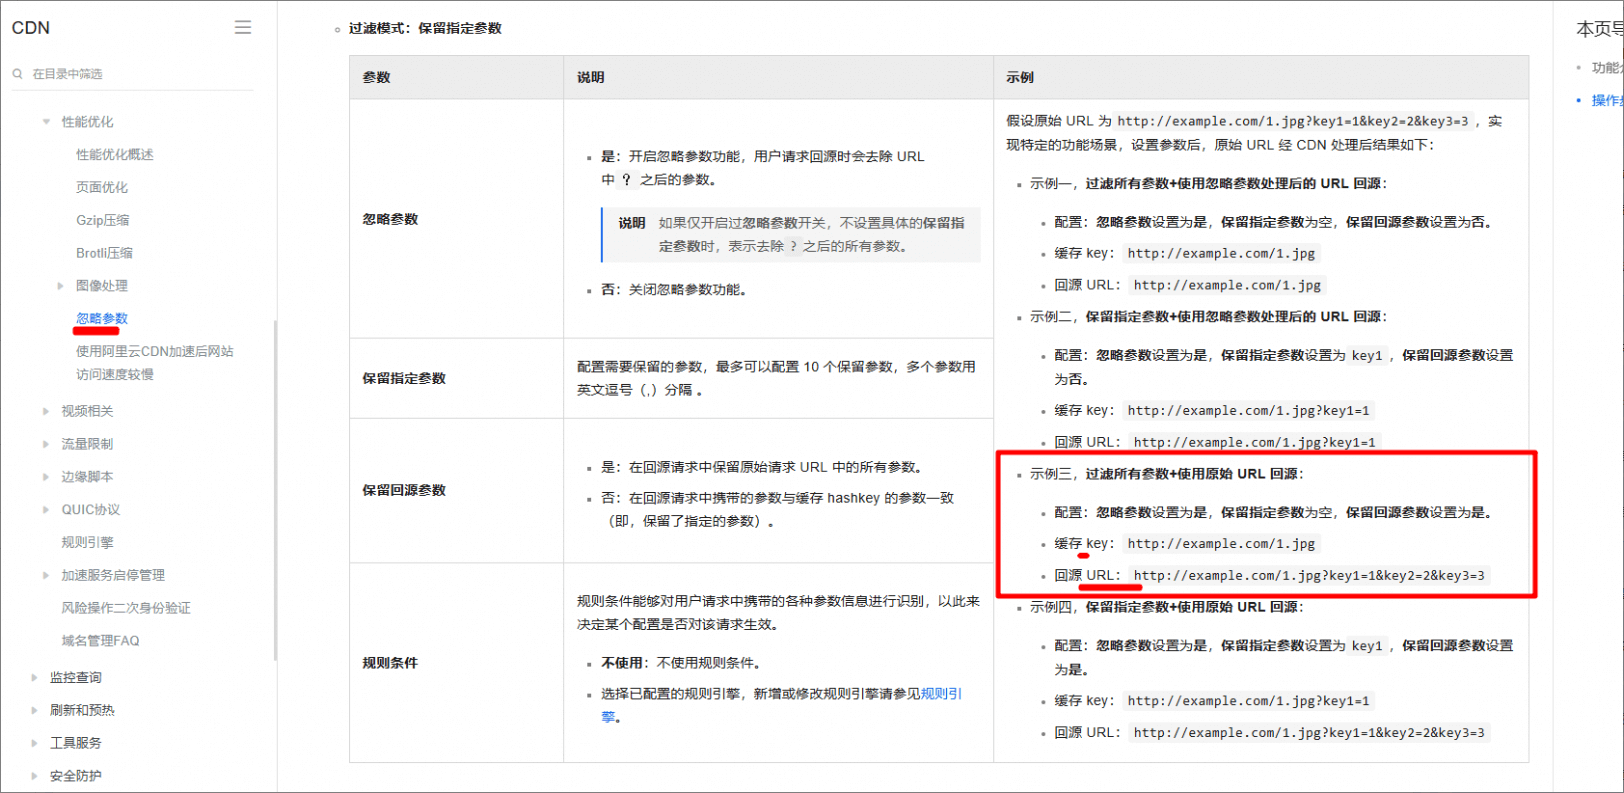This screenshot has width=1624, height=793.
Task: Click 示例一 heading text
Action: point(1208,184)
